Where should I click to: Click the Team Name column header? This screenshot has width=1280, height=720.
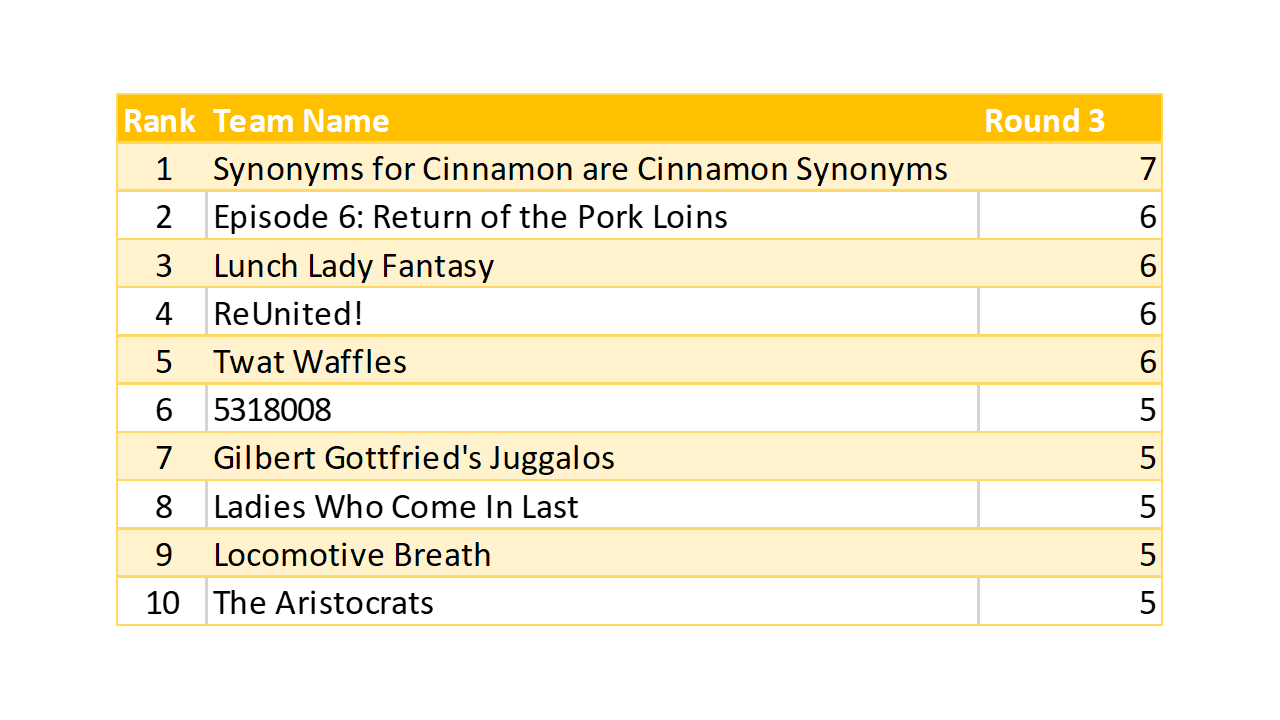[x=301, y=121]
